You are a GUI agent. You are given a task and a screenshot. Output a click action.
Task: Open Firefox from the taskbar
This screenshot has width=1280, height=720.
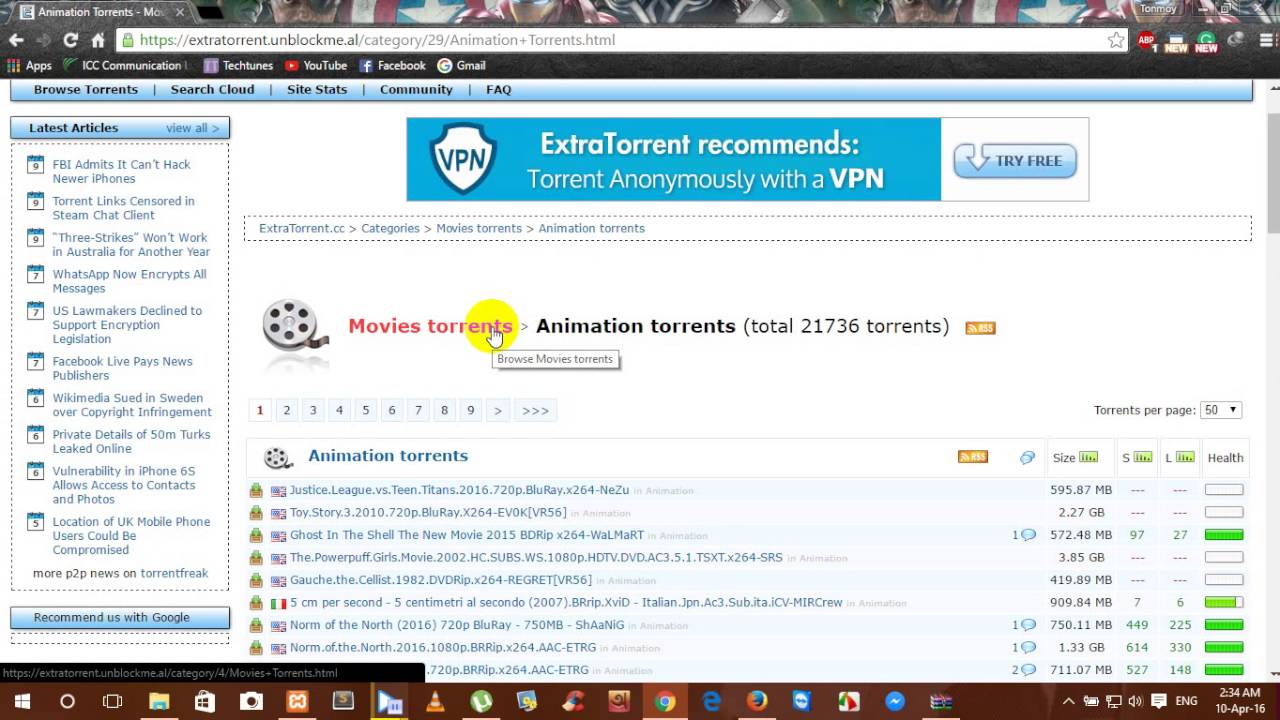757,701
